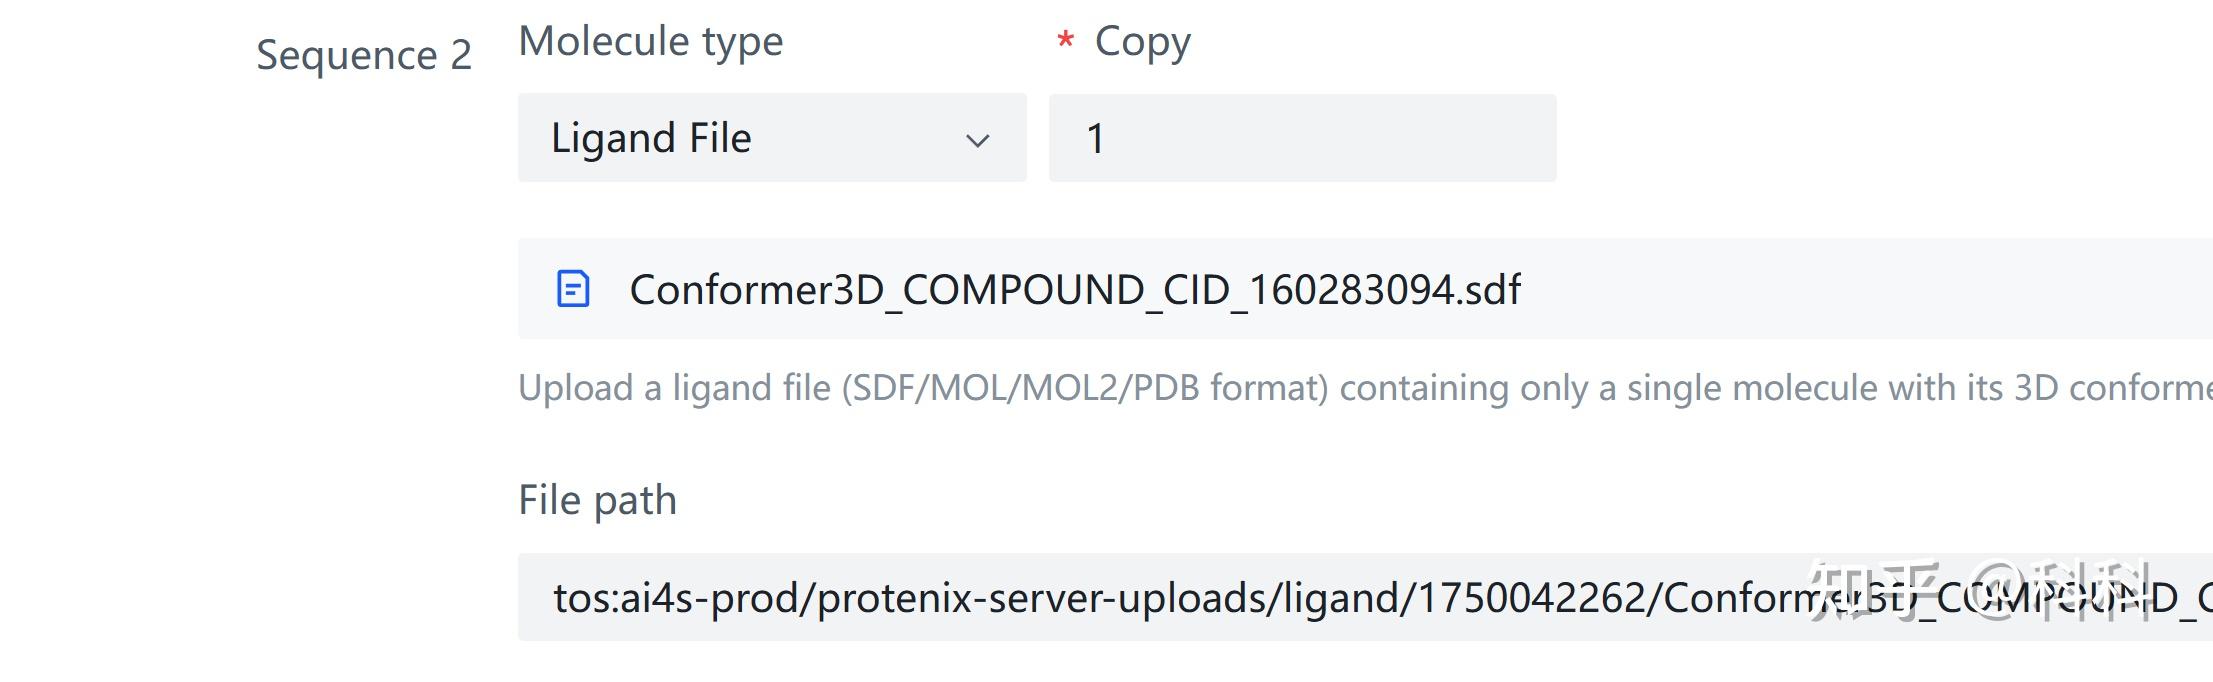Click the file icon of the uploaded ligand
2213x682 pixels.
click(x=574, y=290)
